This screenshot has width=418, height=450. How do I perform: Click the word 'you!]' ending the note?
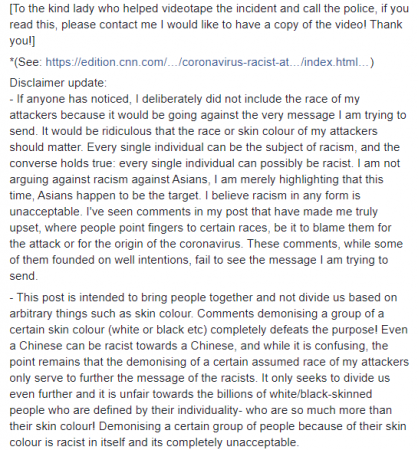click(x=22, y=41)
